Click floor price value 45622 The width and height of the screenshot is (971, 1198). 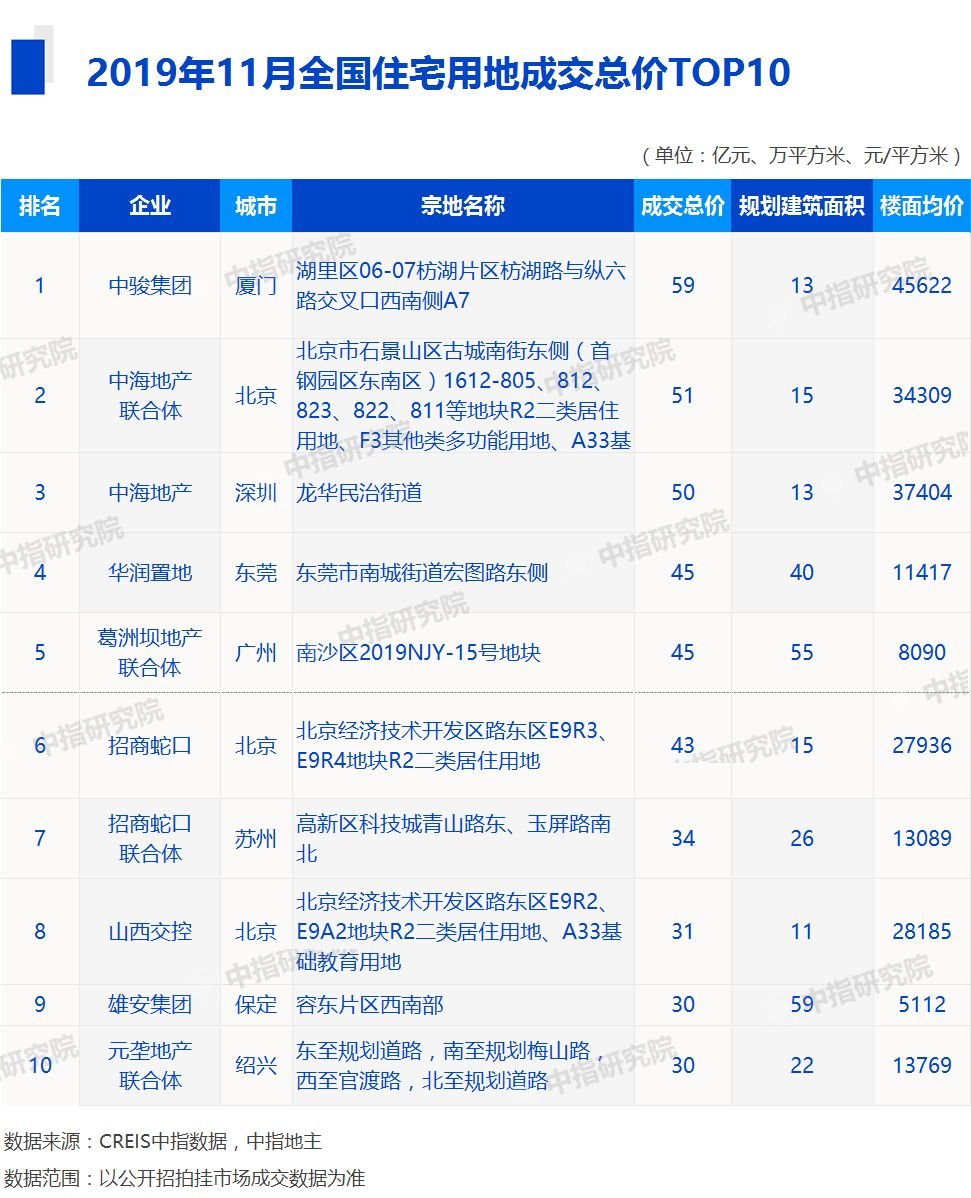922,286
